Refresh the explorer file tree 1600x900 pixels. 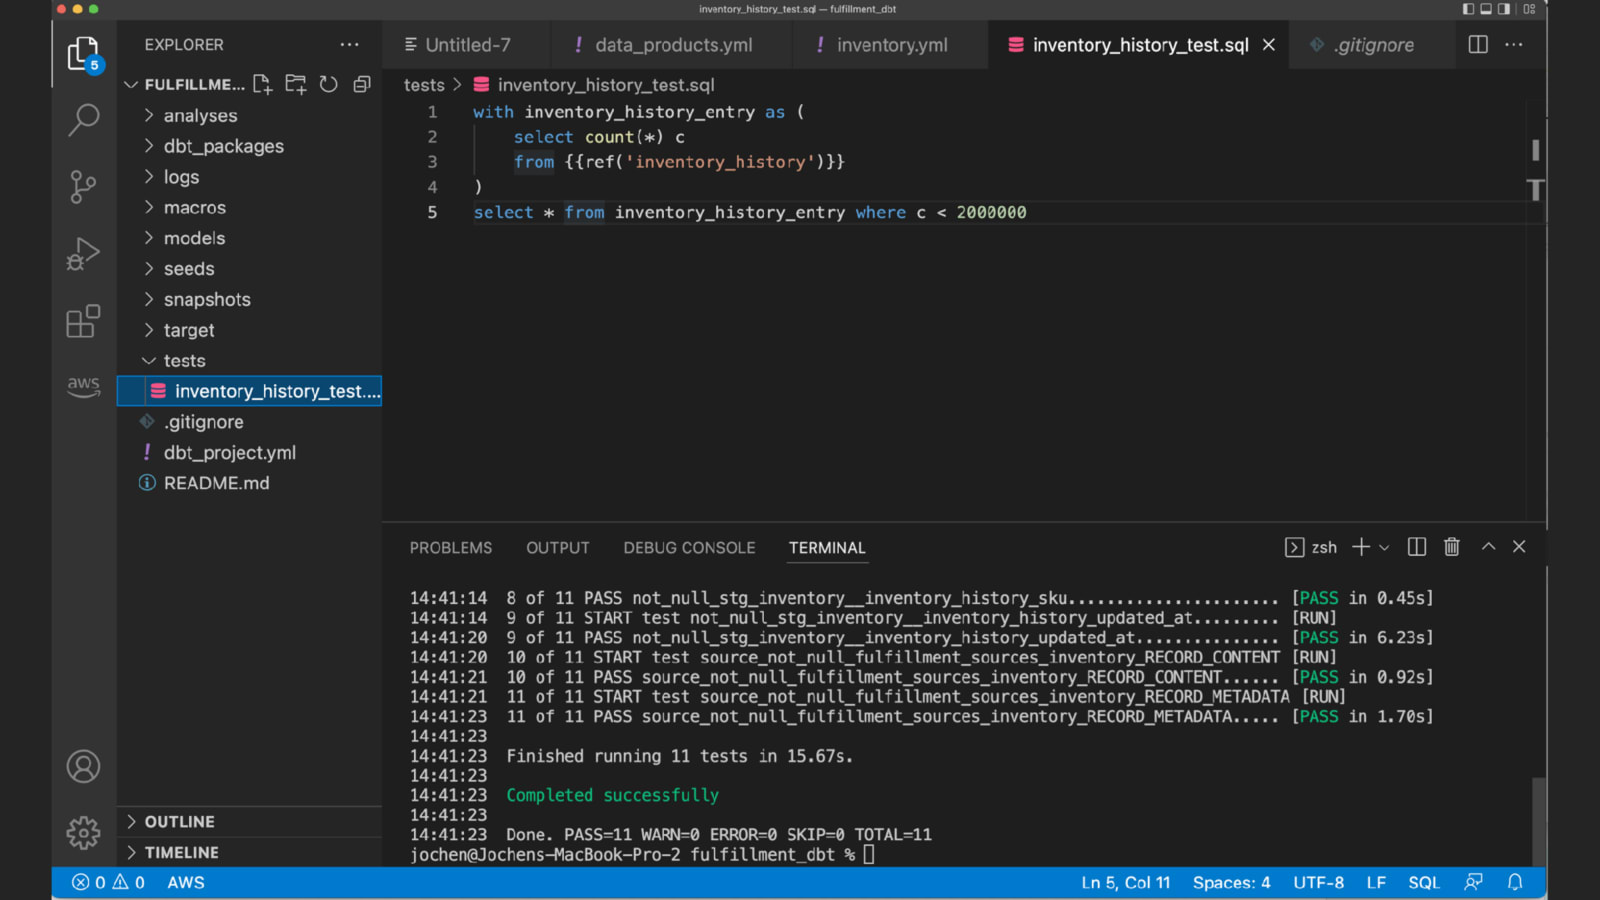click(x=329, y=84)
